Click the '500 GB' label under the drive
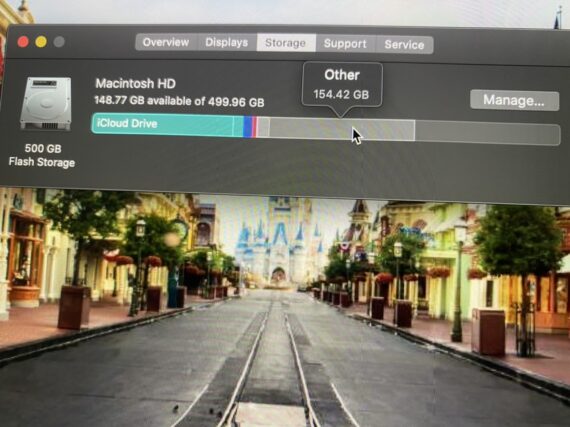 (43, 148)
